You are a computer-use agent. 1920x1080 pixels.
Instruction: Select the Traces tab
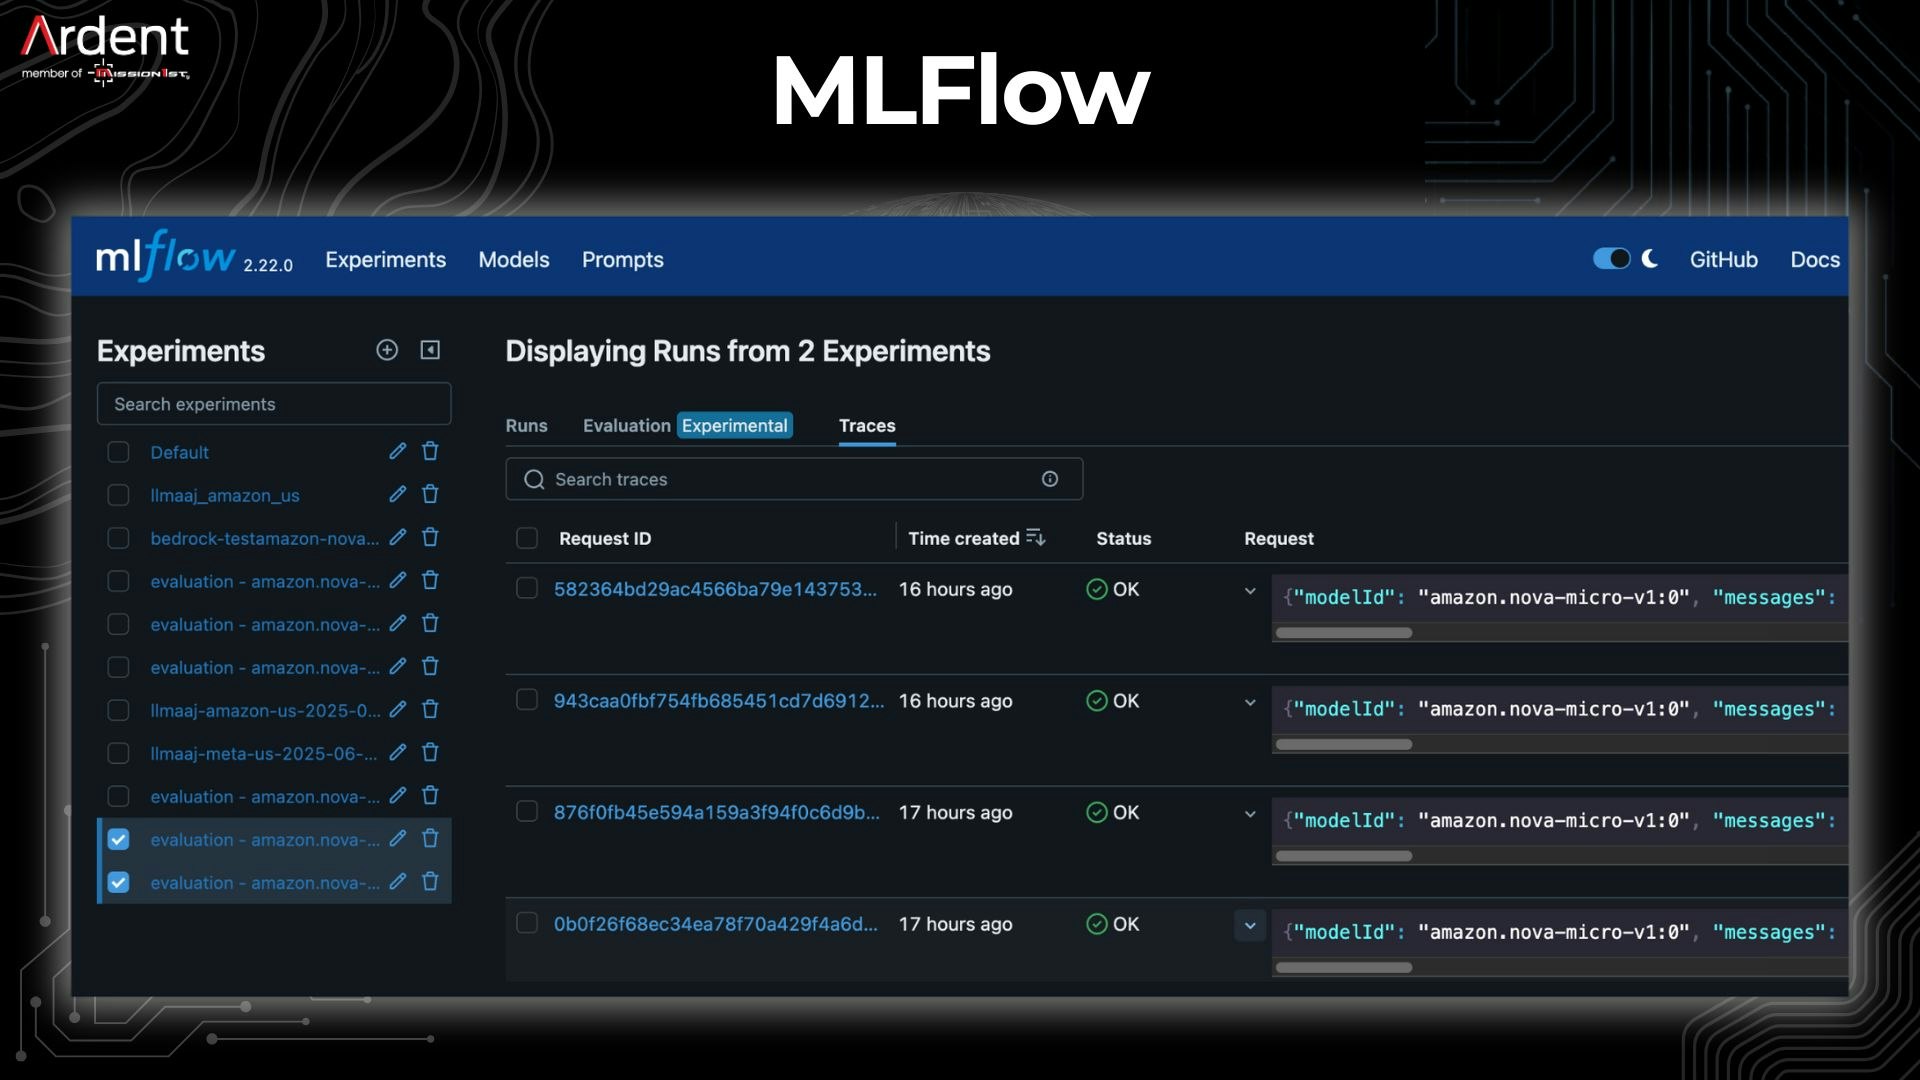pos(867,426)
